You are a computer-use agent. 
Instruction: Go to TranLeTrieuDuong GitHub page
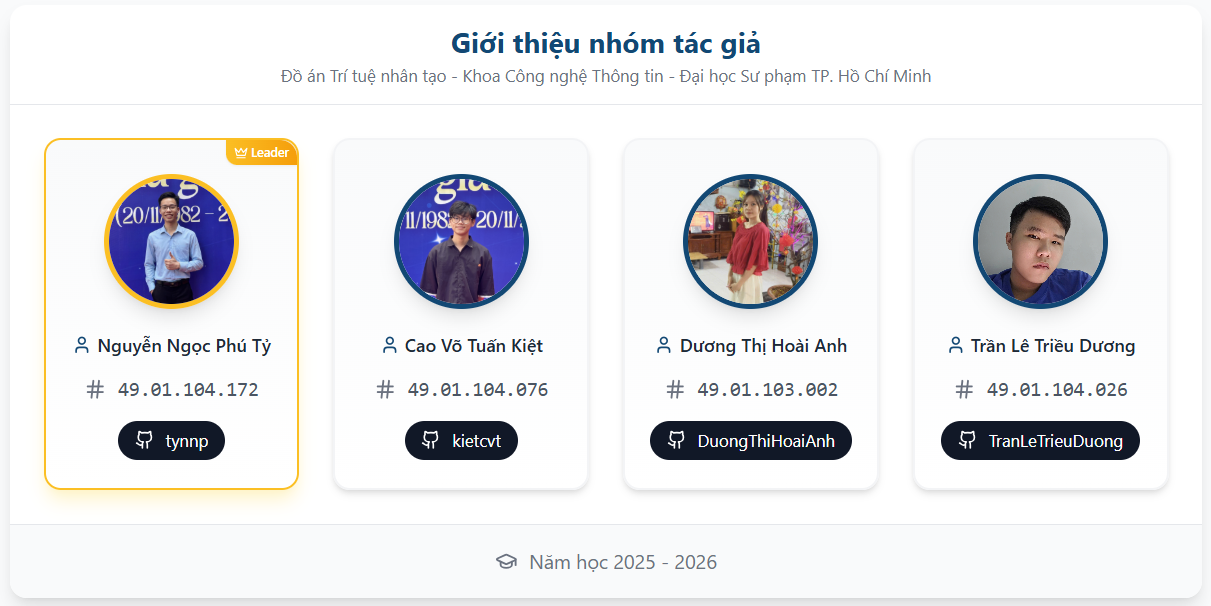point(1040,441)
